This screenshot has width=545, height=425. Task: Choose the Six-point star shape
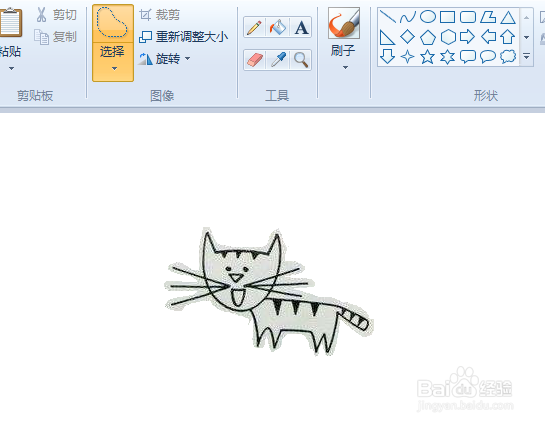(x=447, y=57)
